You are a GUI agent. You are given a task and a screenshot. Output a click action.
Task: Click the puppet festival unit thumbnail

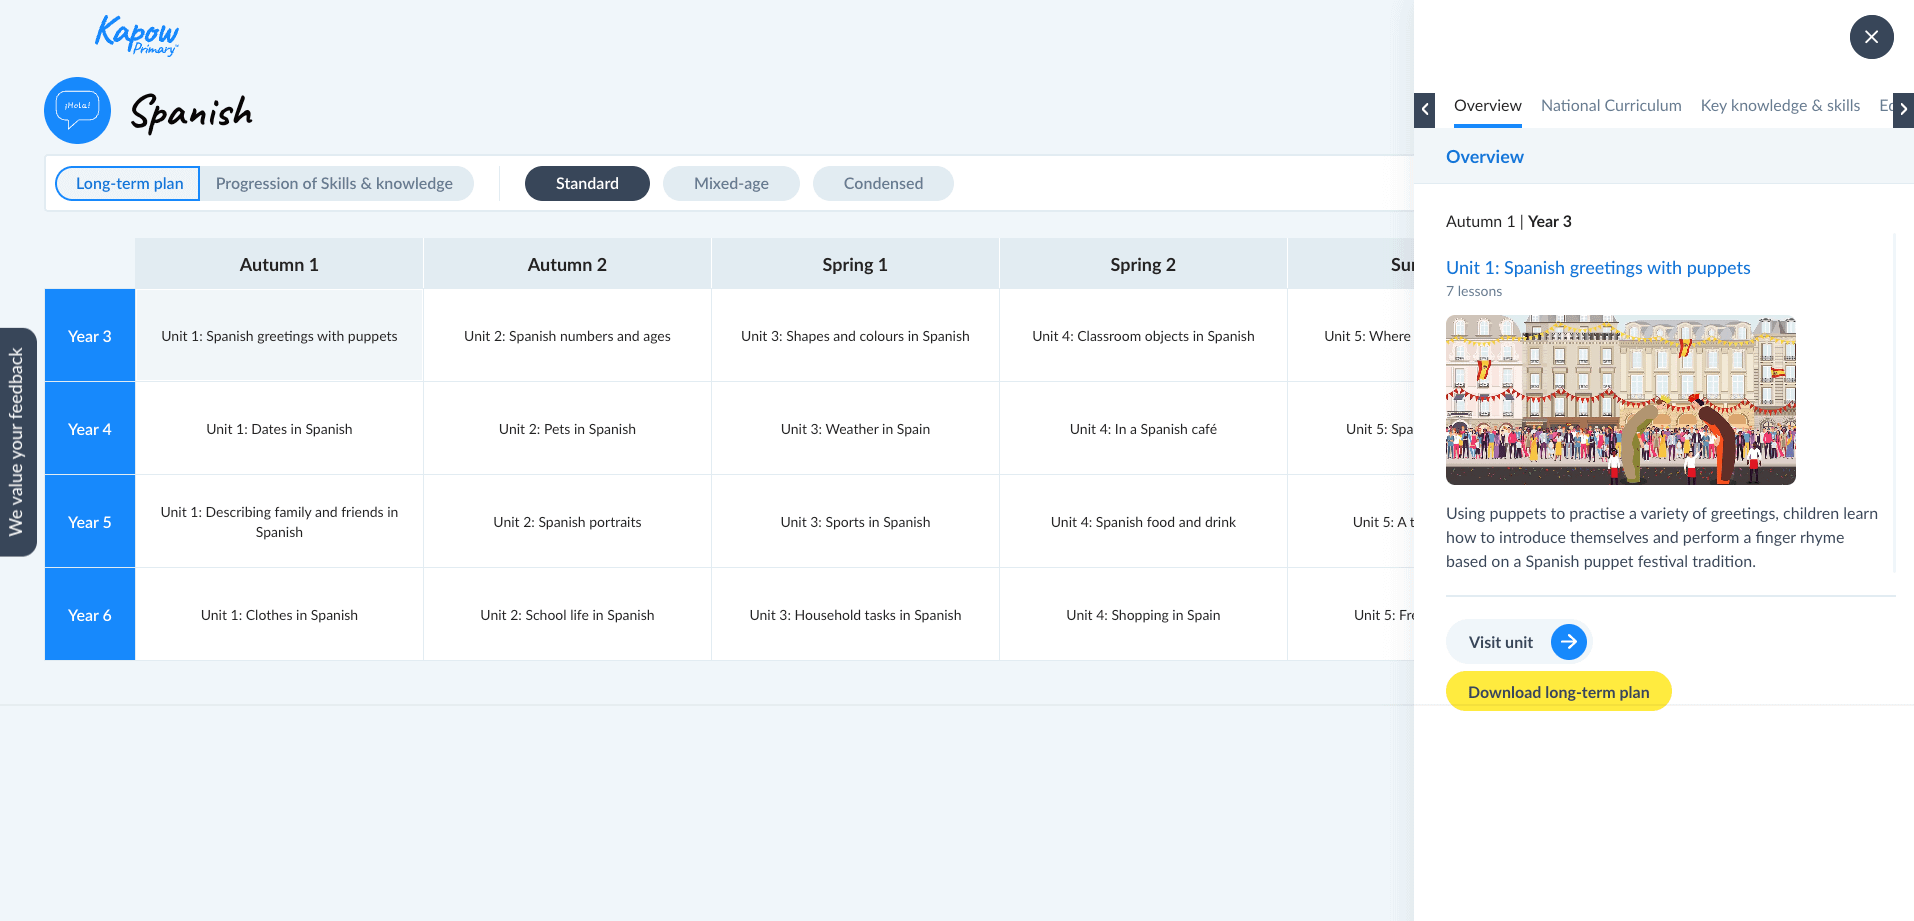1620,400
